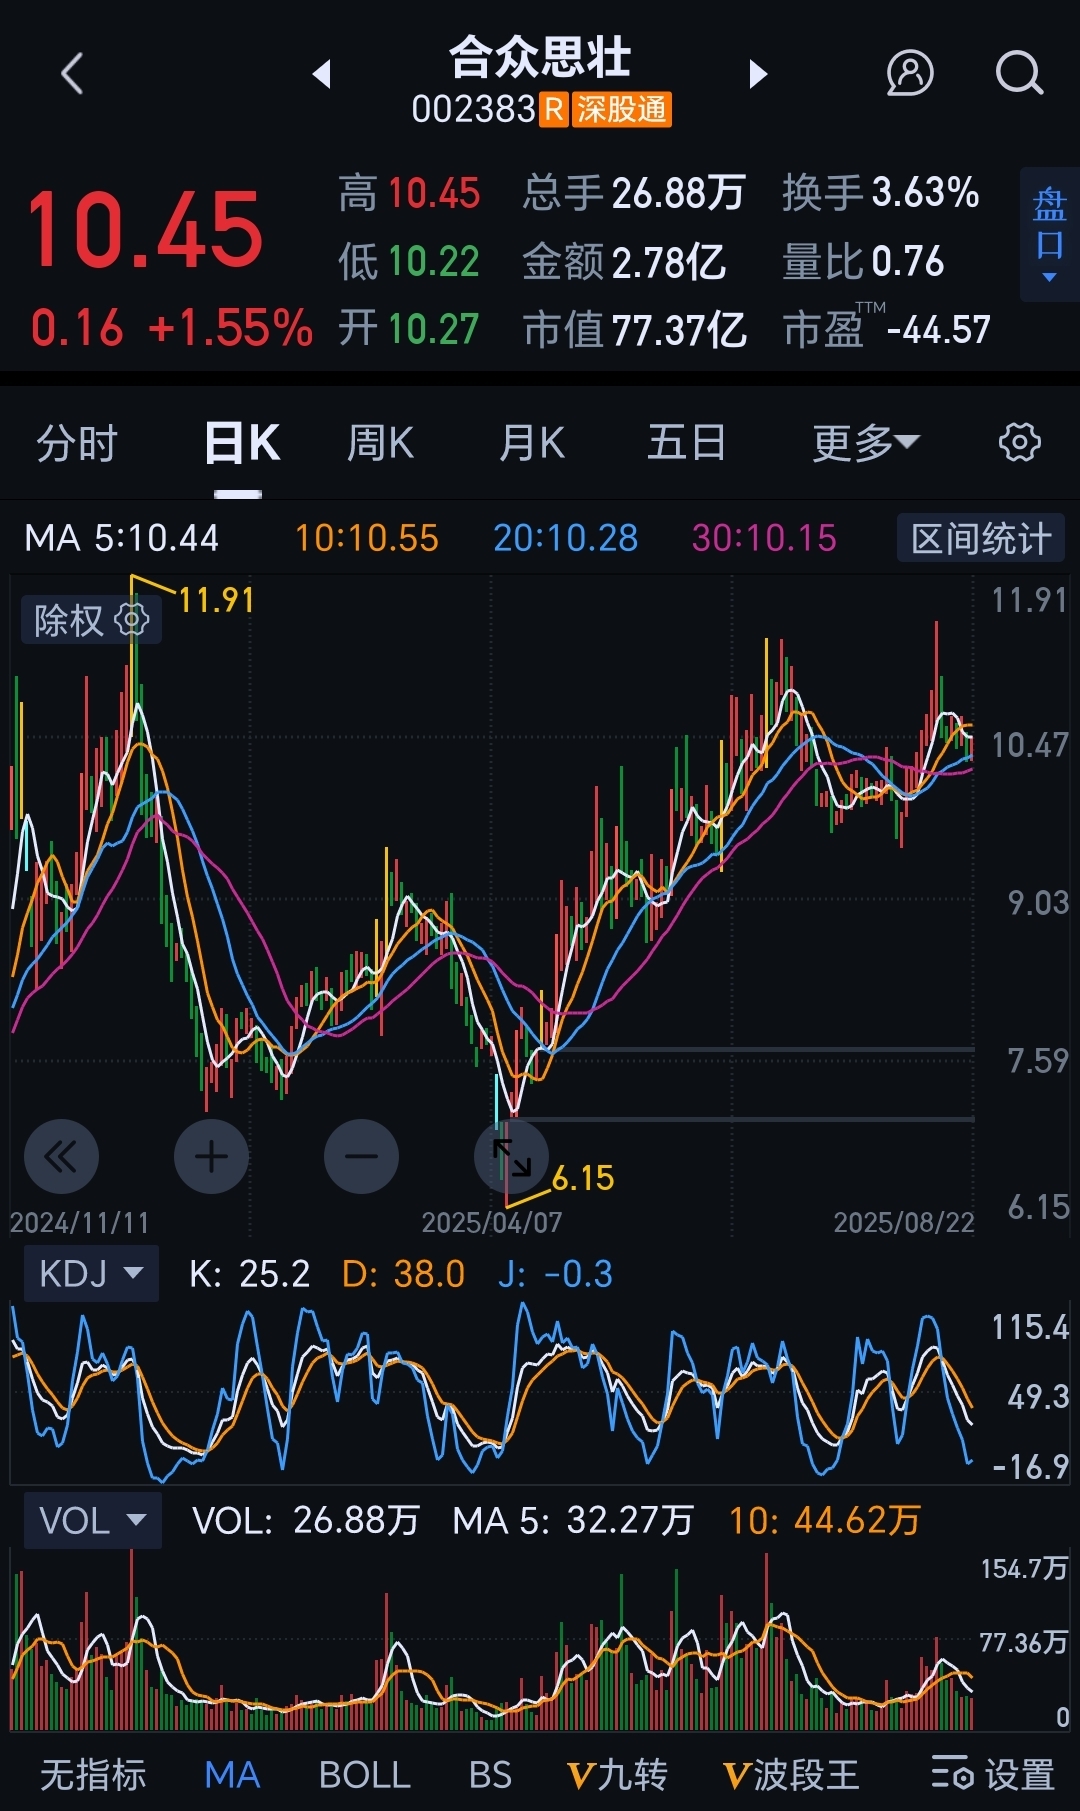The image size is (1080, 1811).
Task: Zoom out chart with minus button
Action: [x=361, y=1157]
